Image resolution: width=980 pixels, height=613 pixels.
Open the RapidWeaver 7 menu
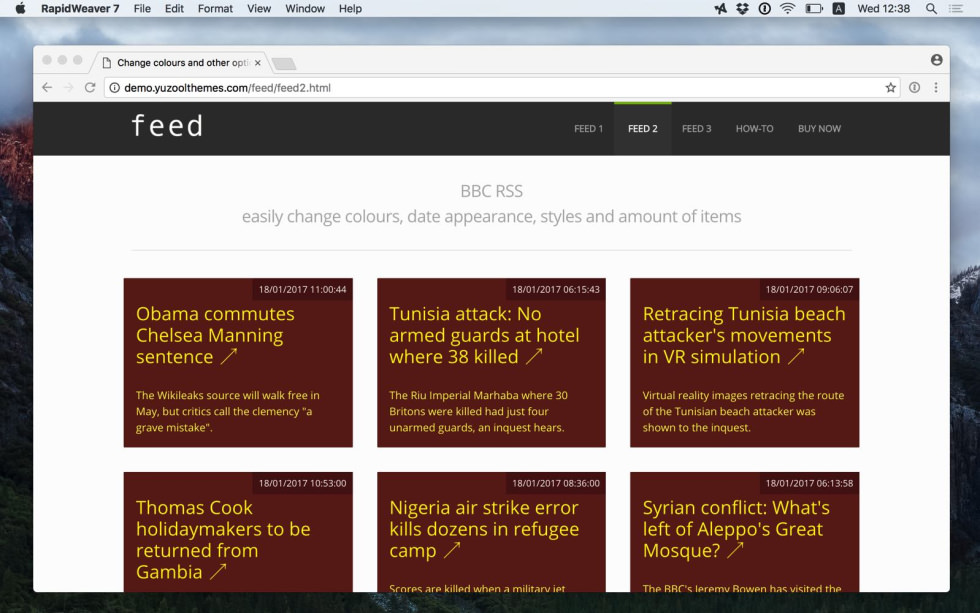80,9
